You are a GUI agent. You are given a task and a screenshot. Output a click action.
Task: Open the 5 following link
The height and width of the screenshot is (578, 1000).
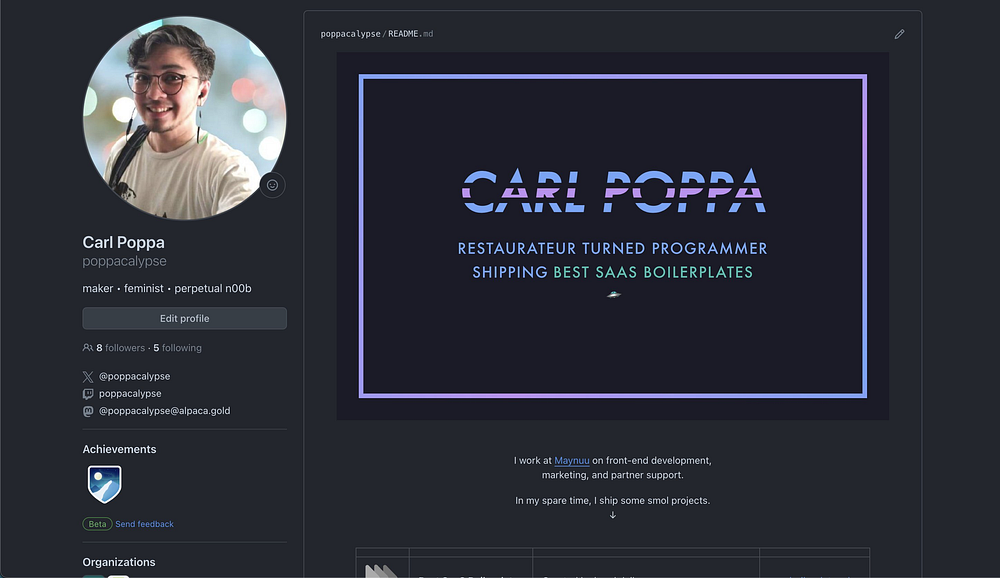[177, 348]
